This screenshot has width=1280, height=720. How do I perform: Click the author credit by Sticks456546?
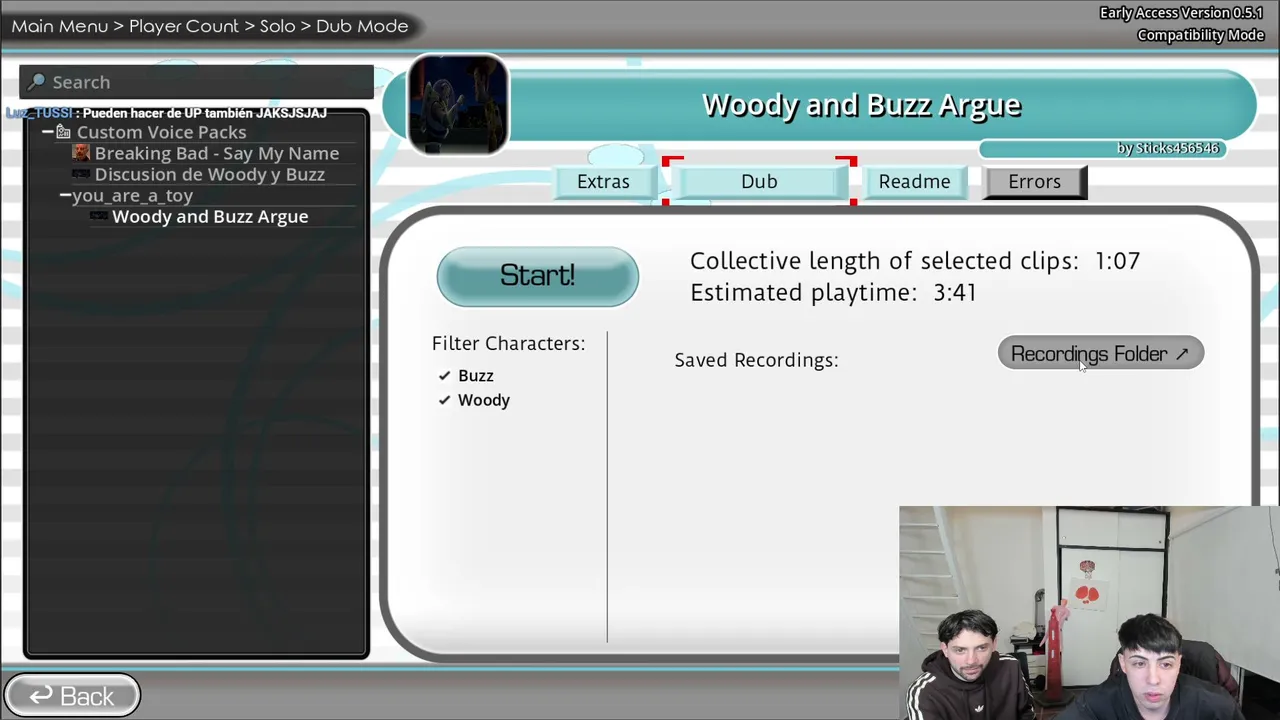point(1168,148)
